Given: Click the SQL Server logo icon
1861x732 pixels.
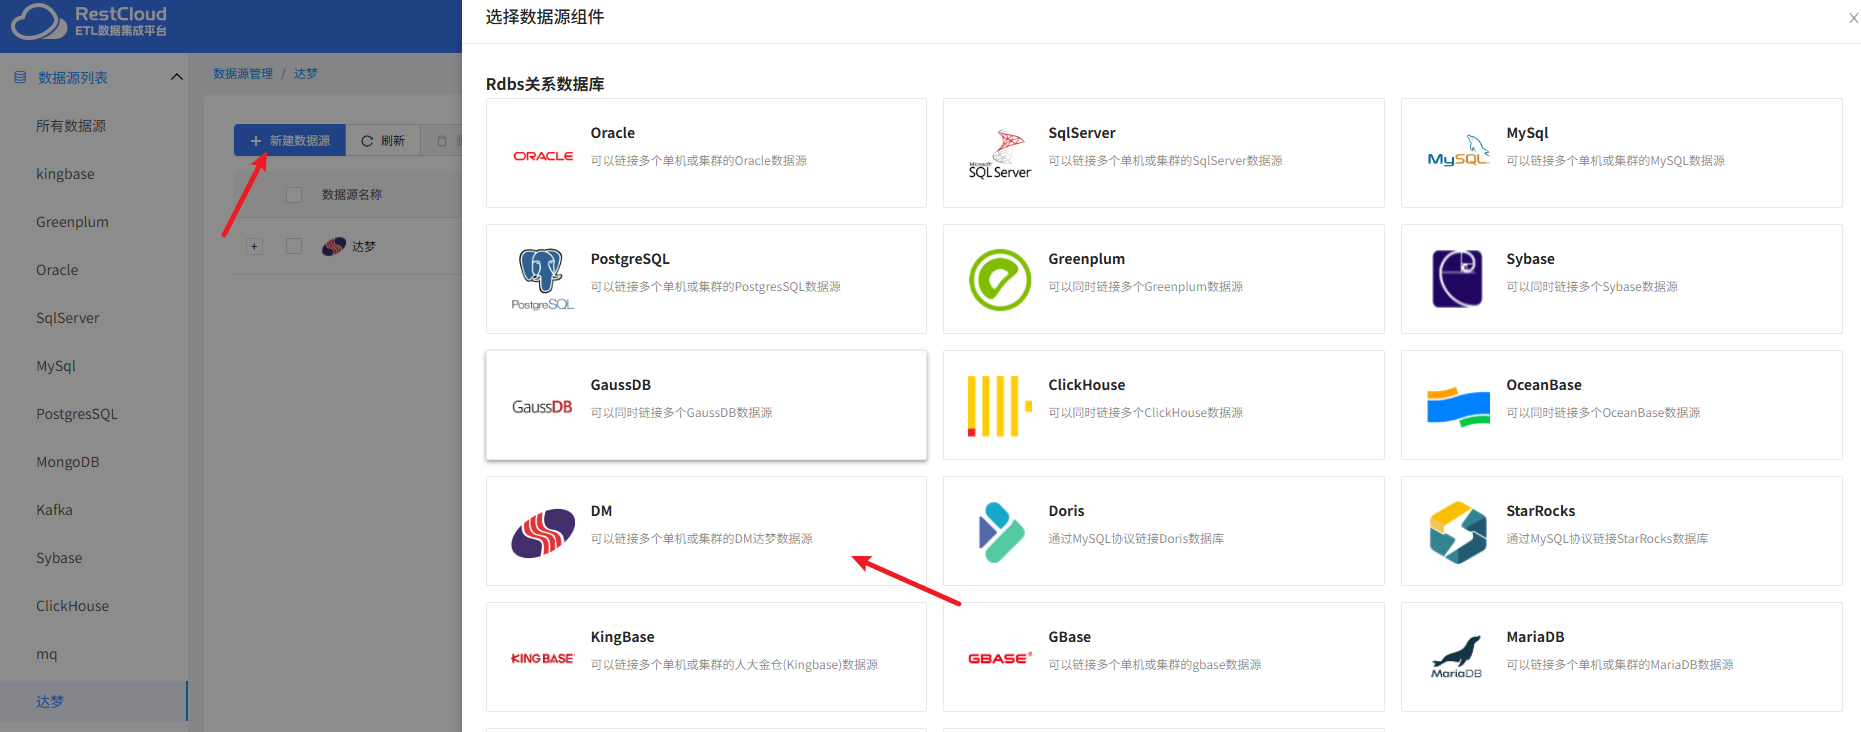Looking at the screenshot, I should [1000, 154].
